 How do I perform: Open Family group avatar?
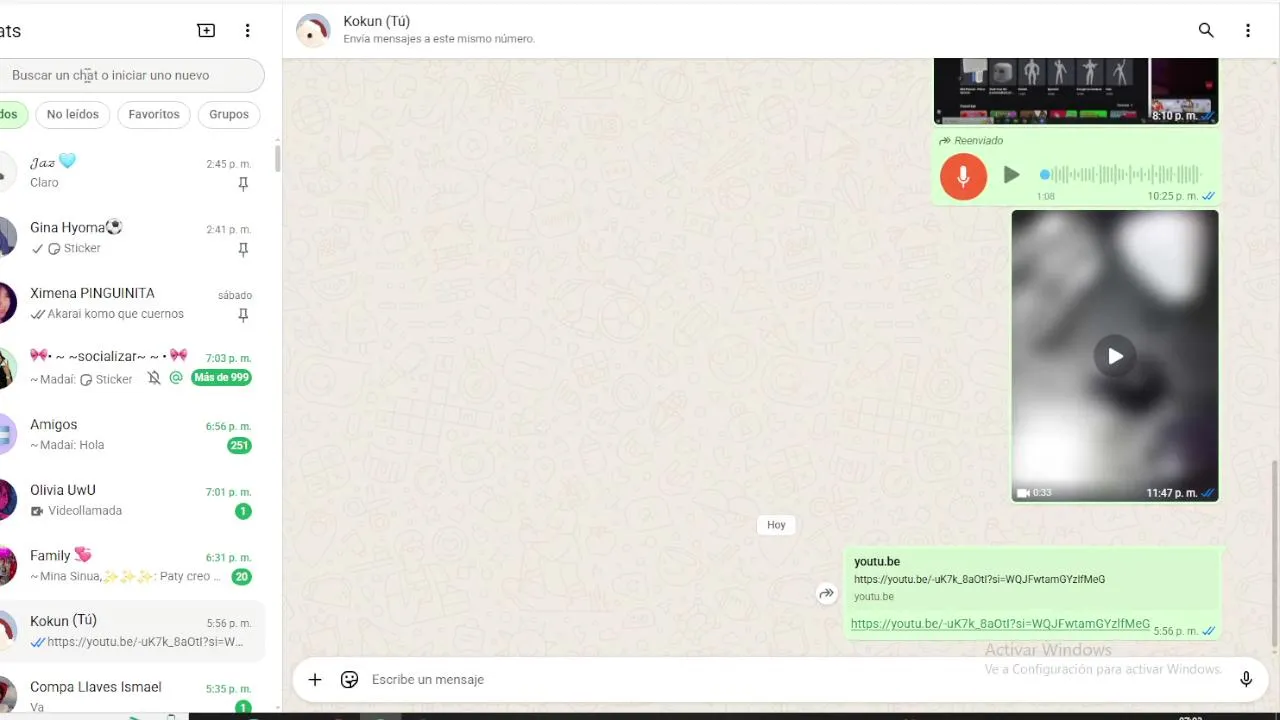pyautogui.click(x=6, y=566)
